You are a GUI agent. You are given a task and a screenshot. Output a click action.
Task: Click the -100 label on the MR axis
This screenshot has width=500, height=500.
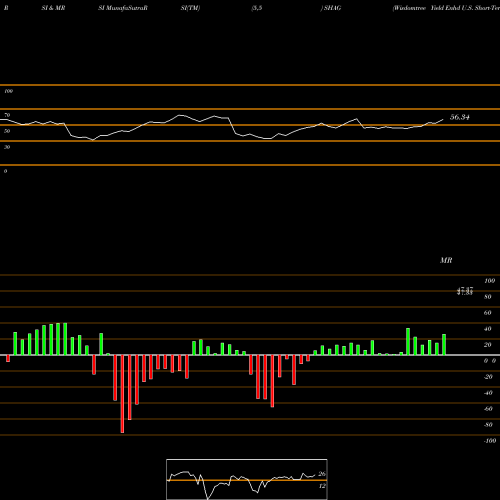point(490,441)
